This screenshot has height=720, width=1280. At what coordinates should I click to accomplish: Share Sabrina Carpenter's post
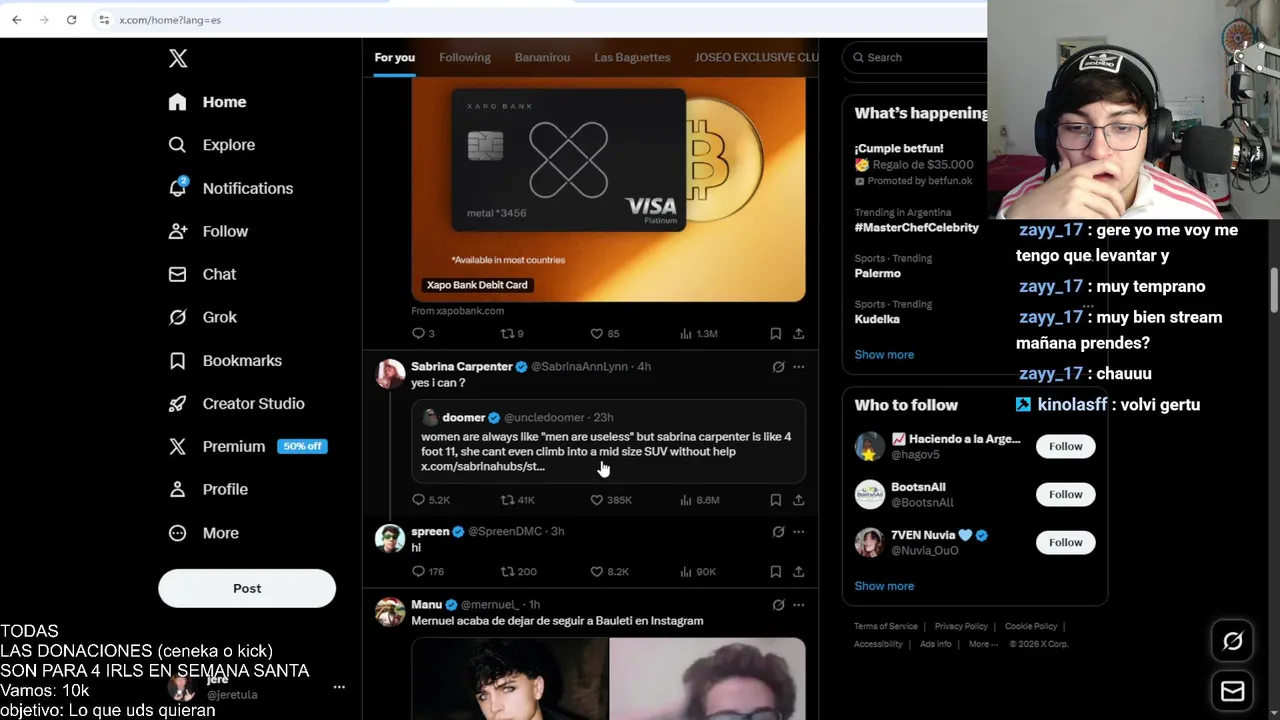click(x=798, y=499)
